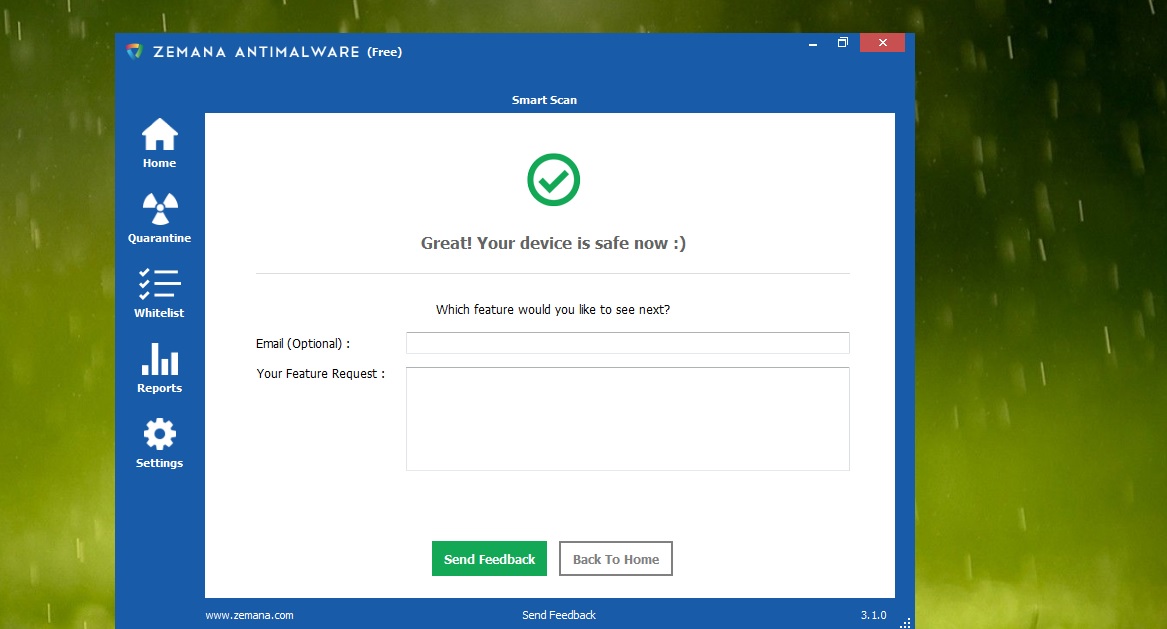This screenshot has width=1167, height=629.
Task: Click Send Feedback link in footer
Action: [559, 615]
